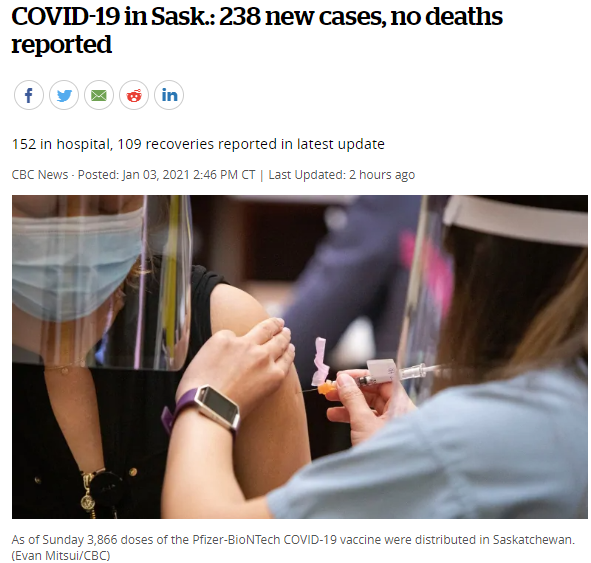Click the photo caption about Pfizer-BioNTech doses
This screenshot has height=563, width=591.
coord(293,540)
